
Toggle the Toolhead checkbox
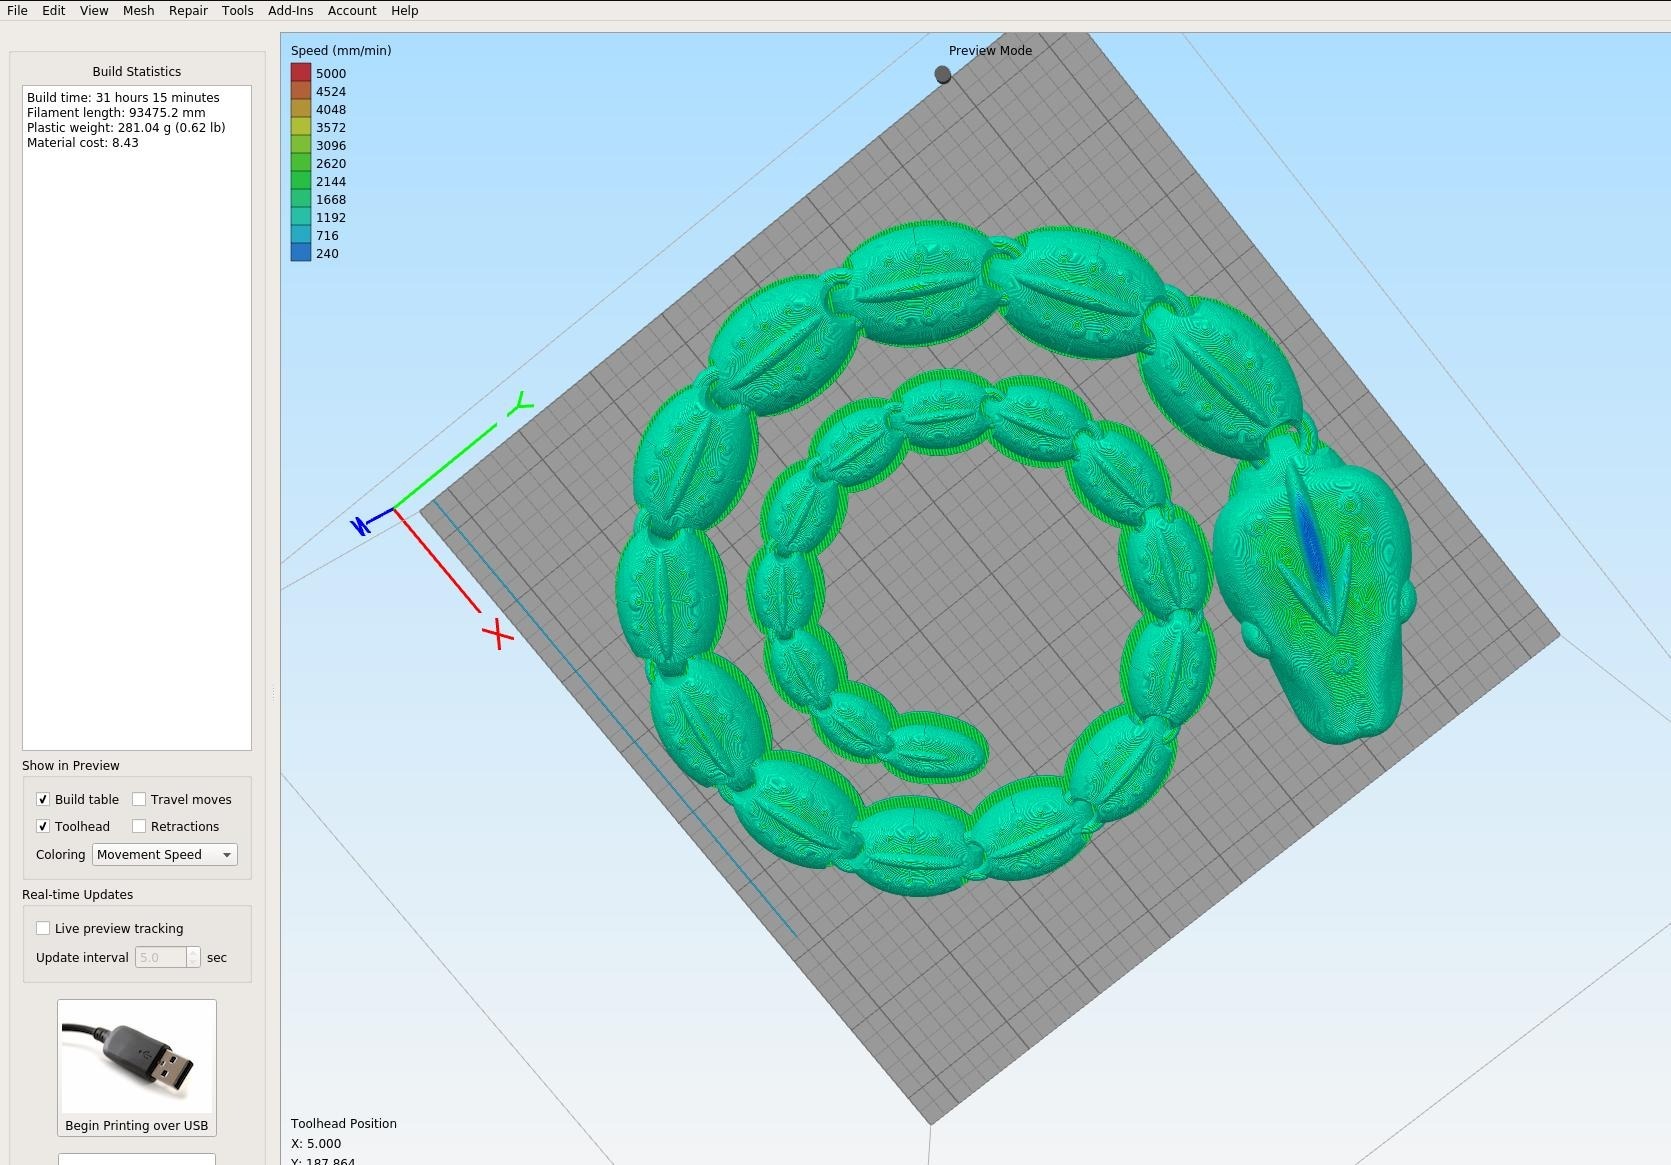coord(43,826)
